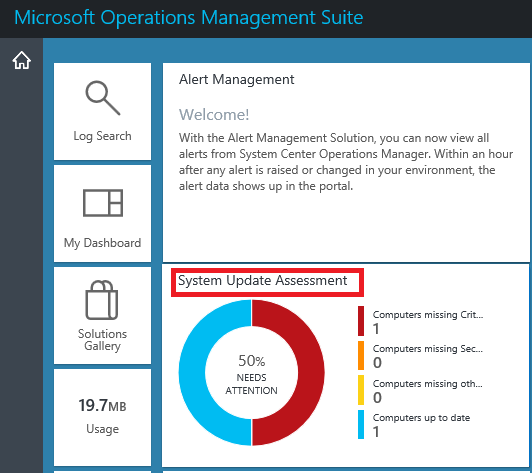Click the yellow other updates legend swatch
This screenshot has width=532, height=473.
[361, 390]
